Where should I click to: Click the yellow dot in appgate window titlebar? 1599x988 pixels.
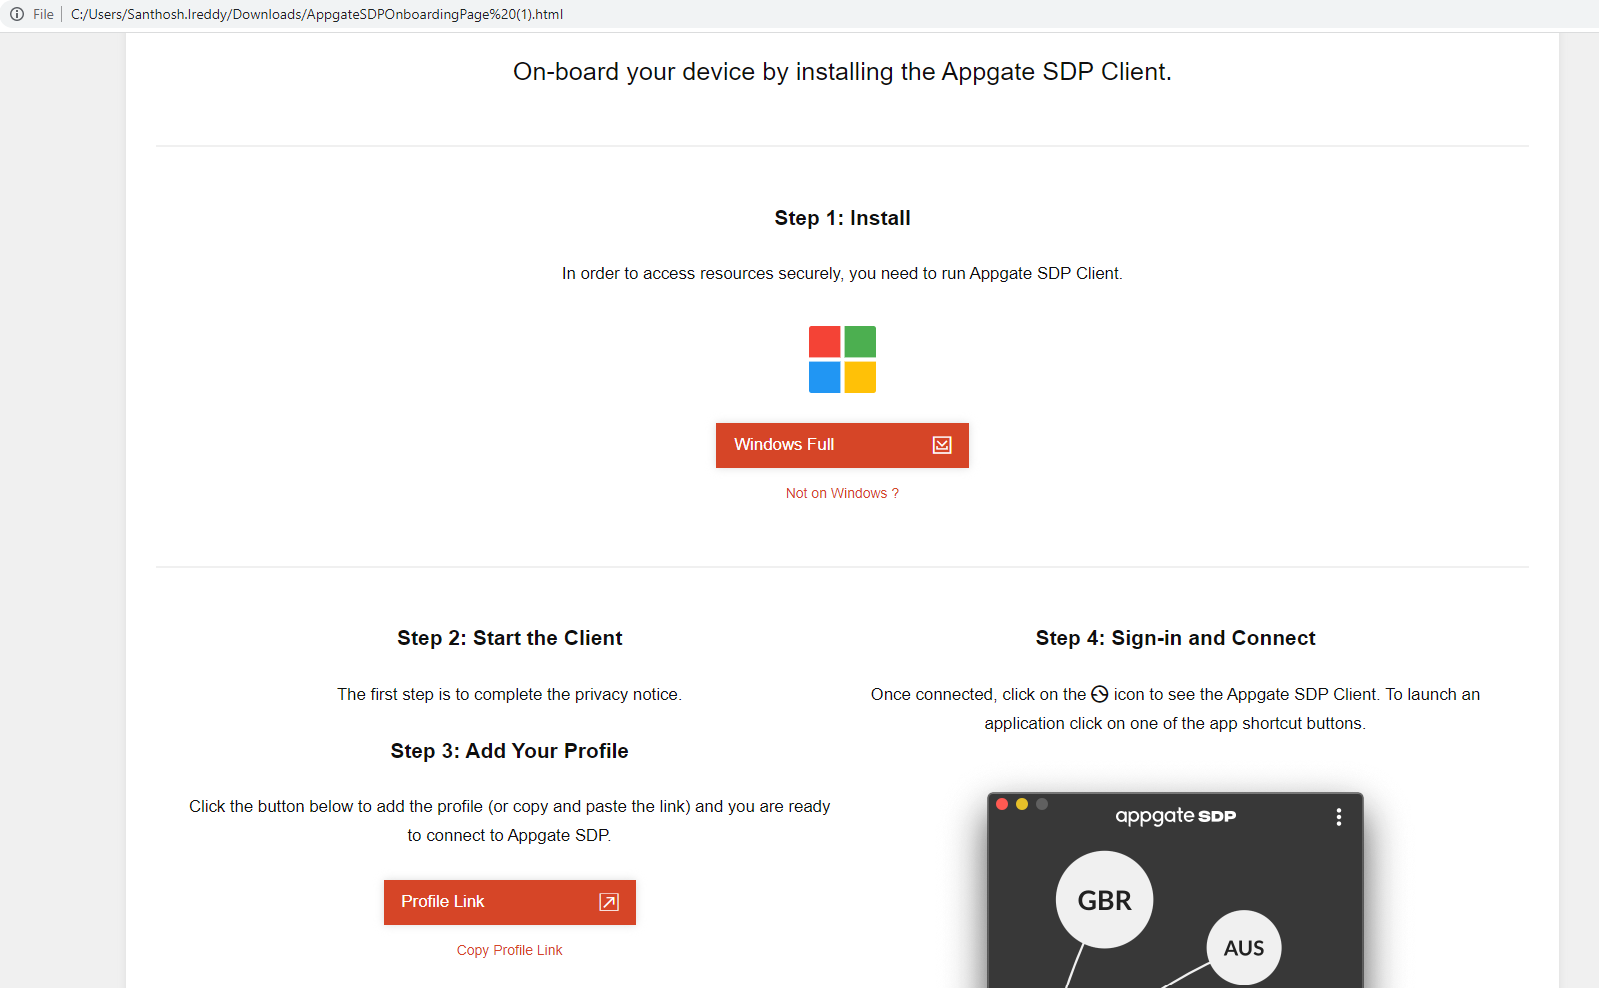pos(1022,803)
